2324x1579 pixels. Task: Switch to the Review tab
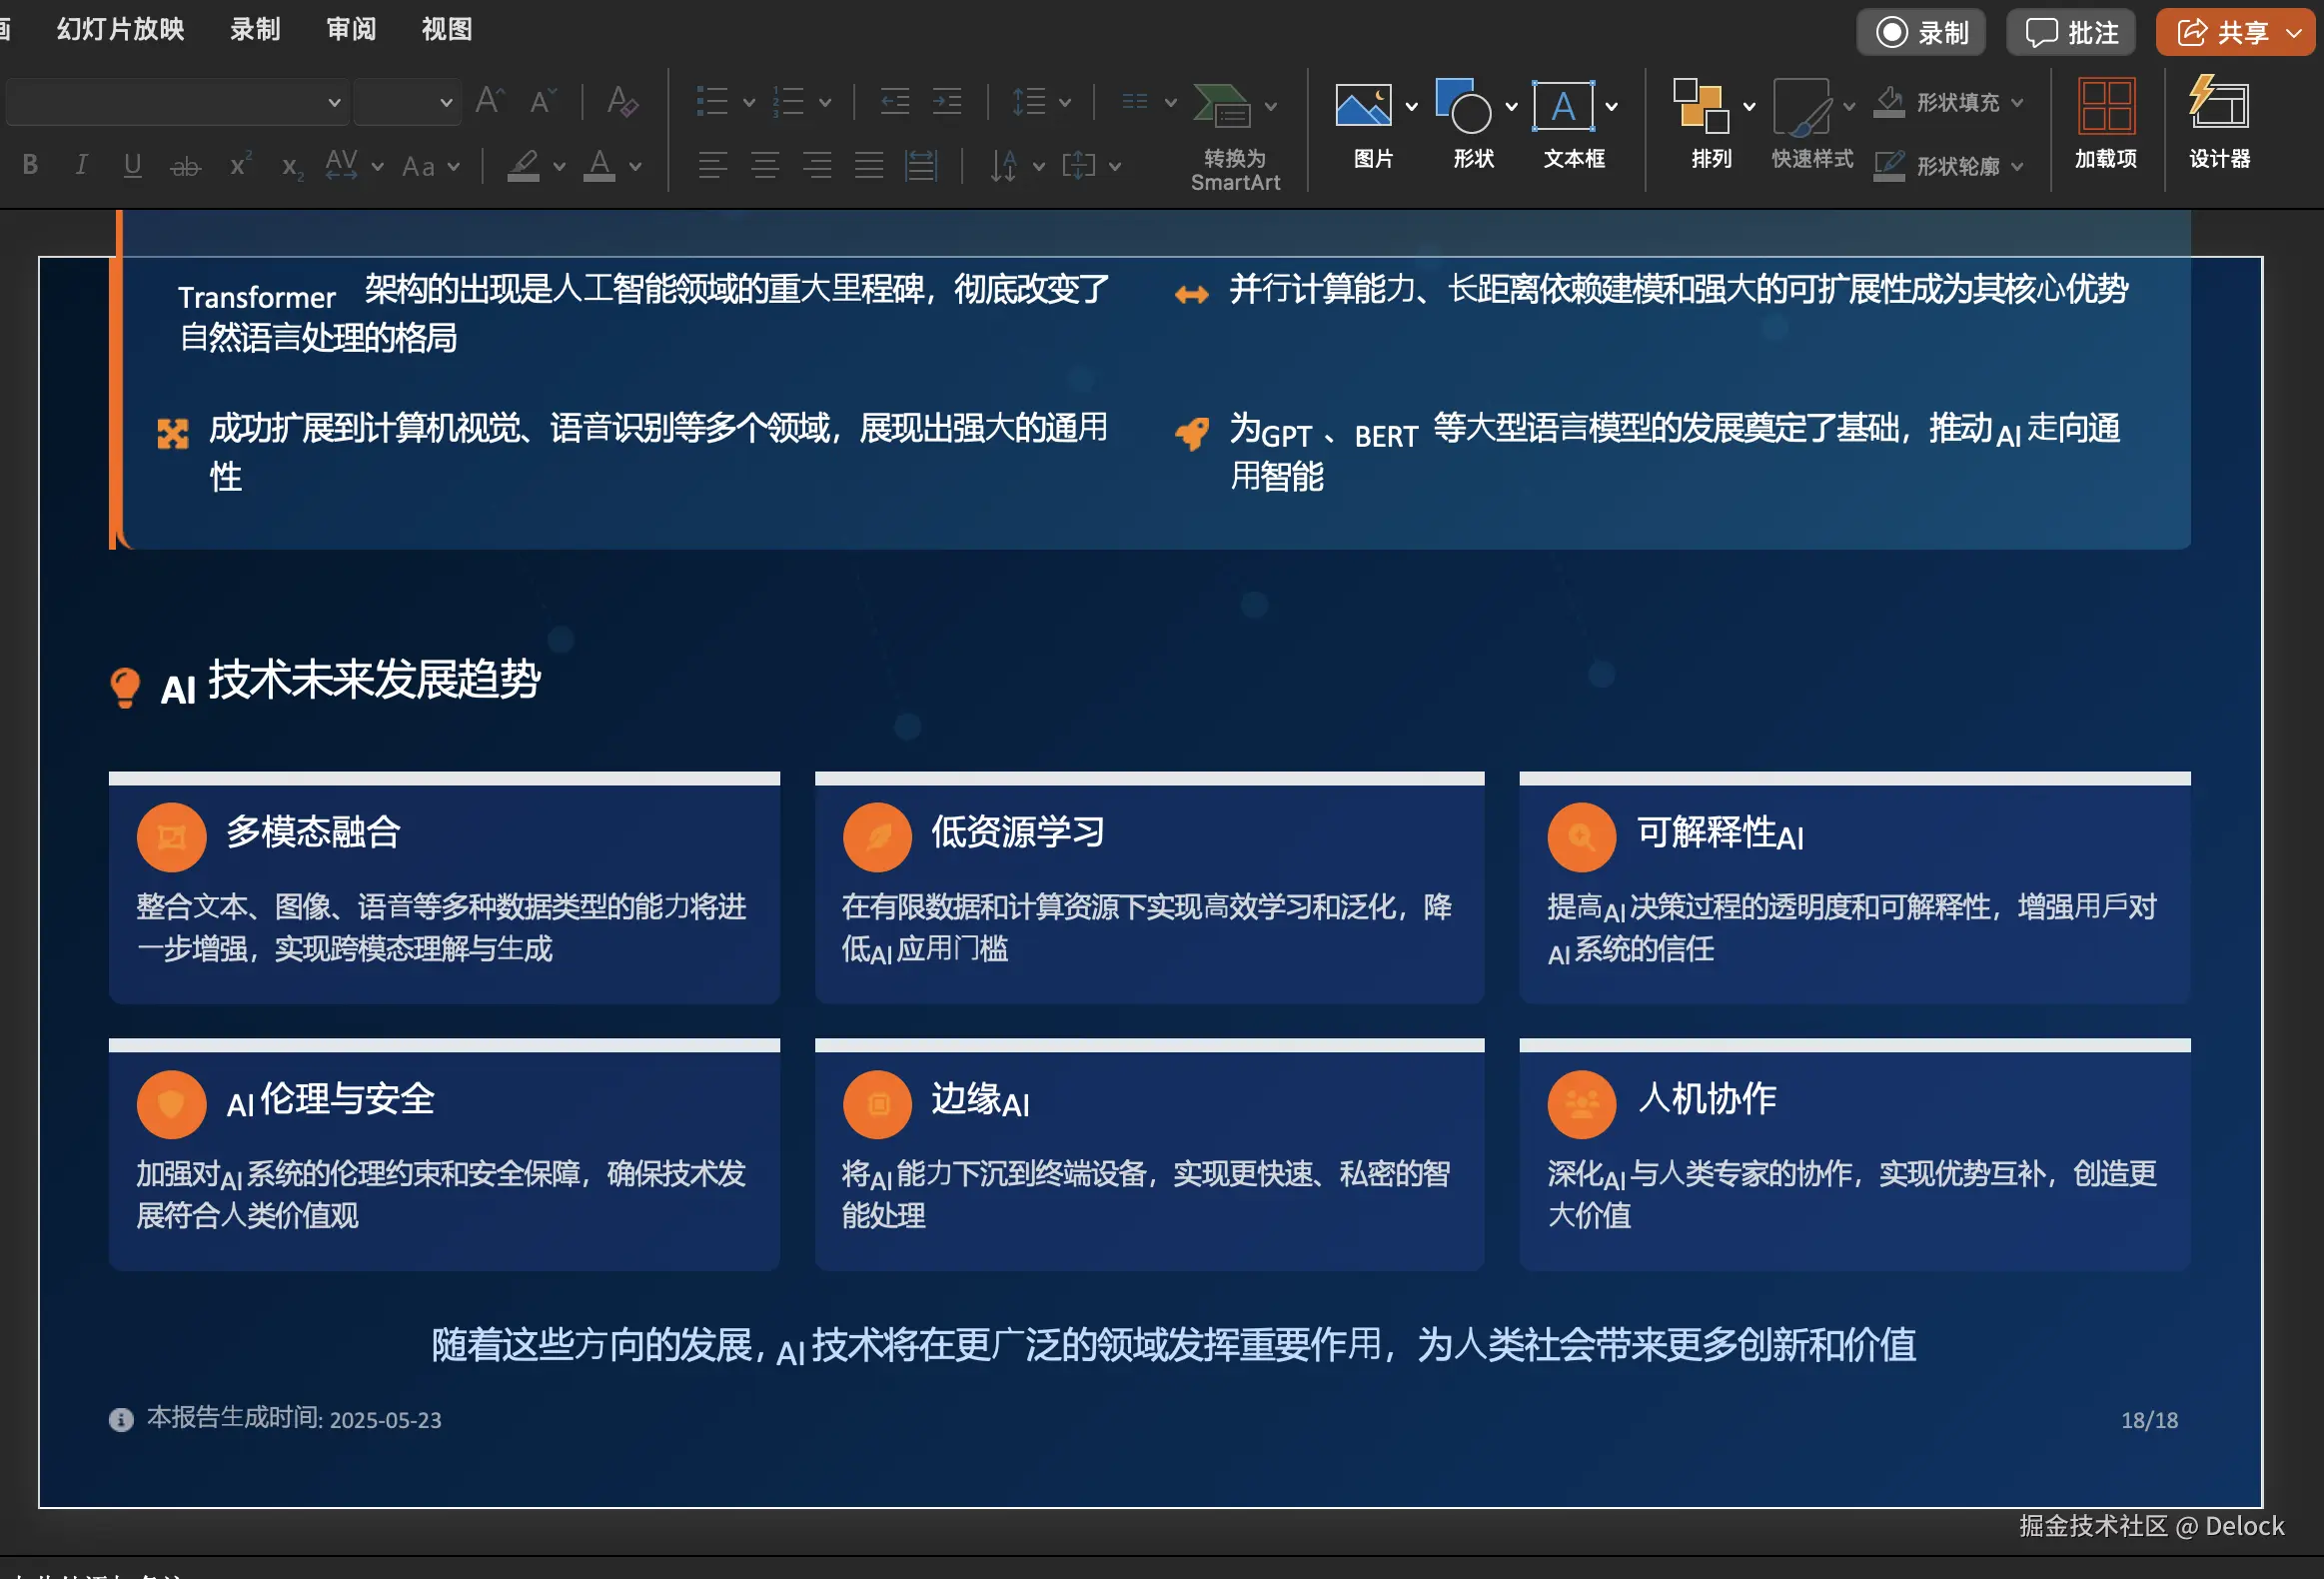pos(351,30)
